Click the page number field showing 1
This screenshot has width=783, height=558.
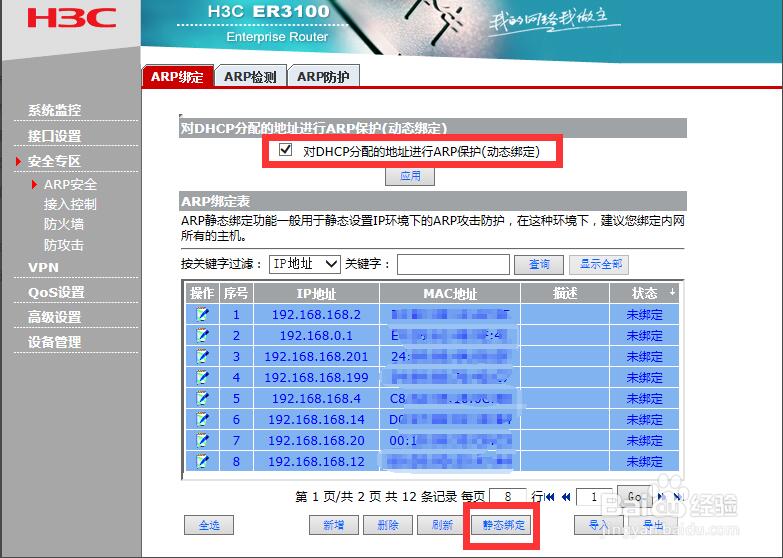[x=594, y=497]
